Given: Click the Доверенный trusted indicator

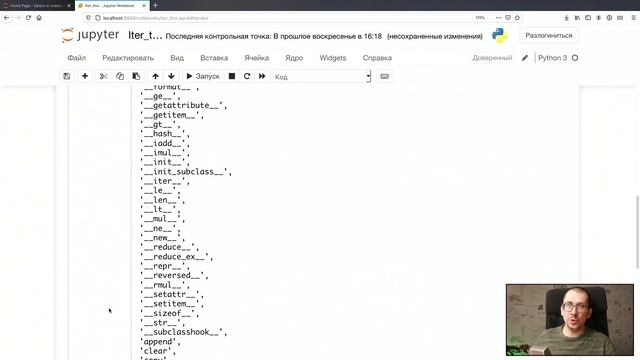Looking at the screenshot, I should point(492,58).
